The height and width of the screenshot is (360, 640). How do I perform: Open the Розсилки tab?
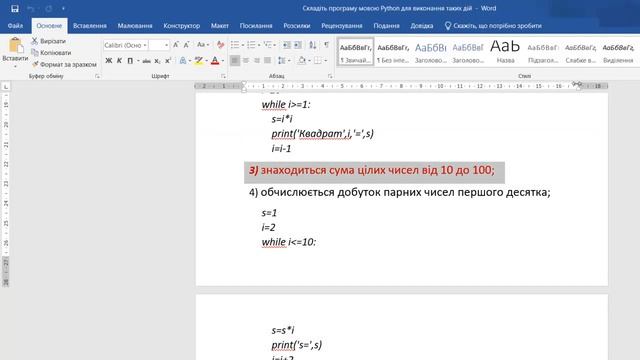click(x=297, y=26)
